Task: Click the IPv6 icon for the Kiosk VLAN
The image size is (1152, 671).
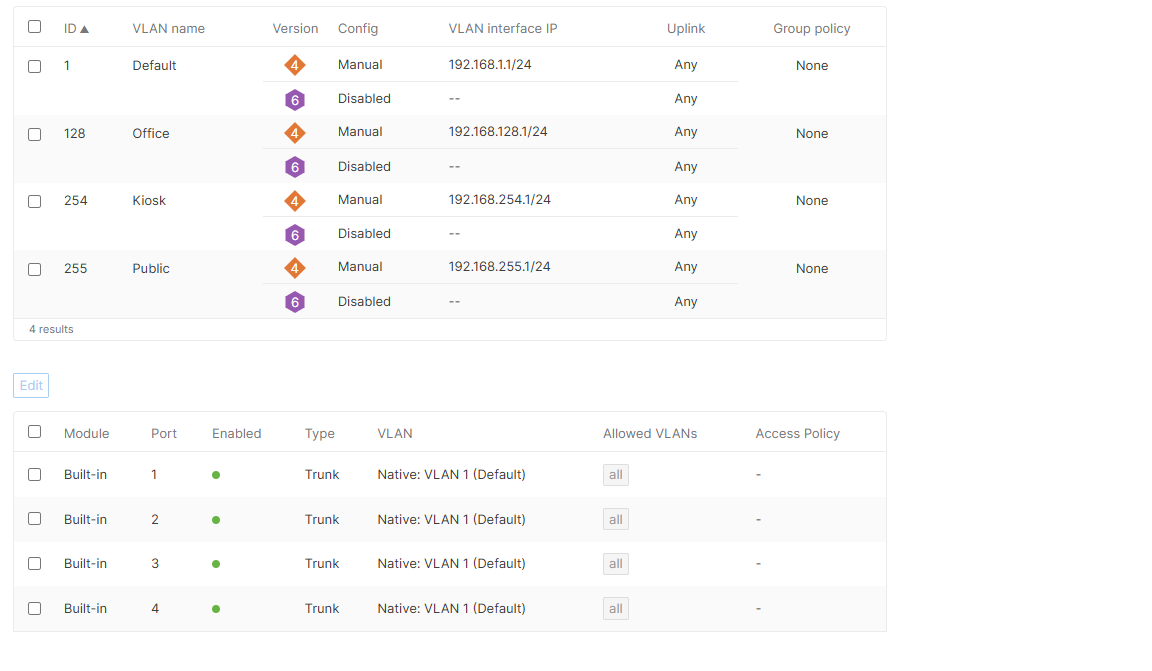Action: (295, 233)
